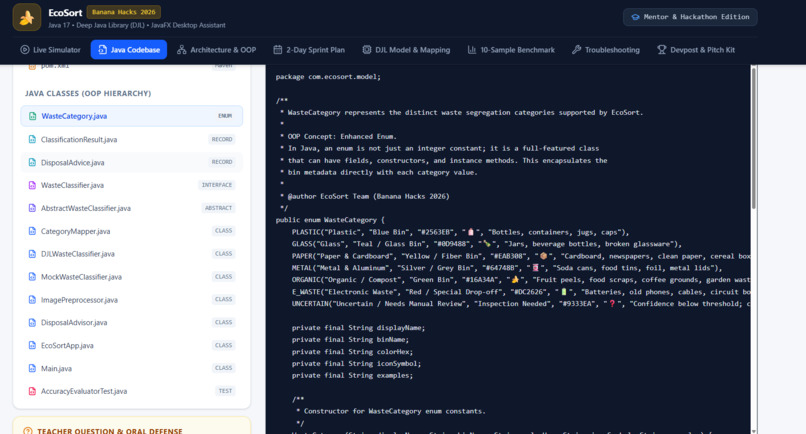Open the Java Codebase tab
806x434 pixels.
click(129, 50)
